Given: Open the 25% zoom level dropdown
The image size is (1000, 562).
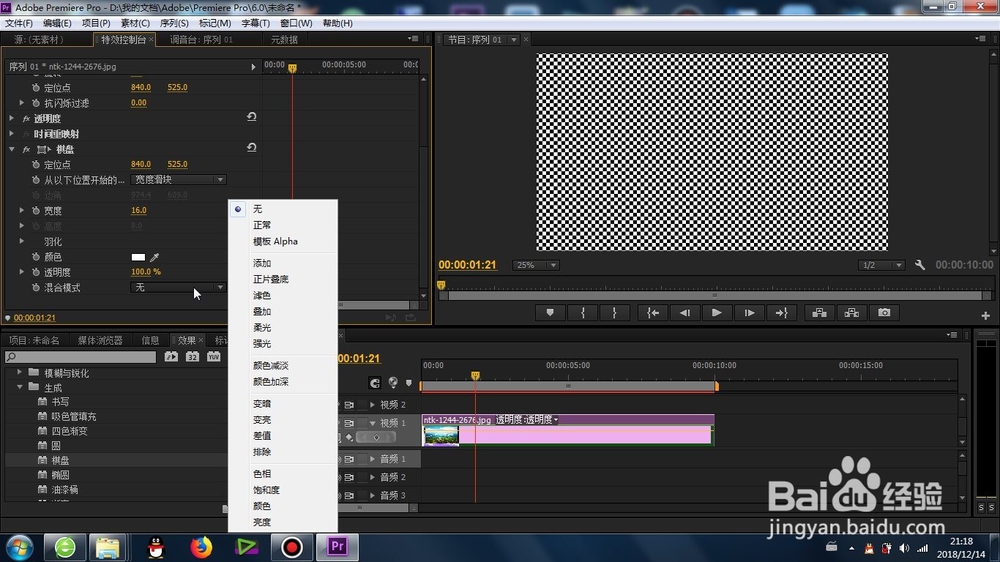Looking at the screenshot, I should tap(536, 265).
